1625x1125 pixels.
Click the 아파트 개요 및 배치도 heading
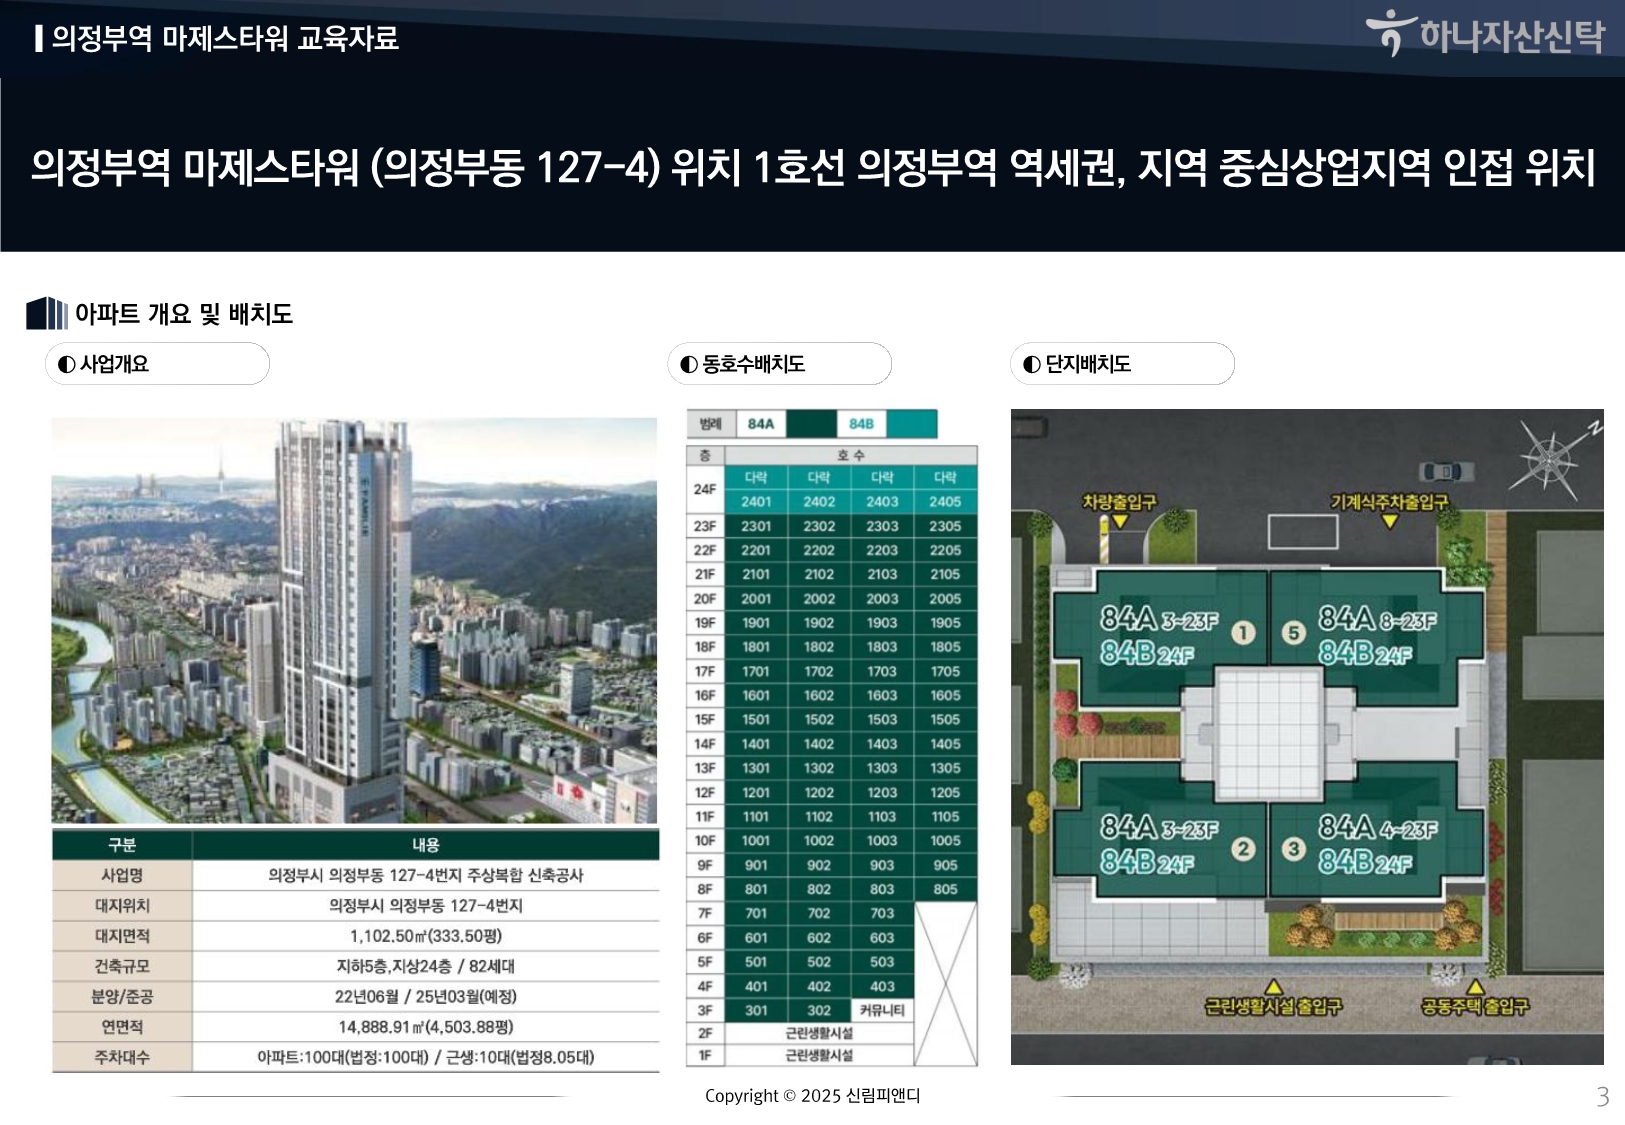click(184, 314)
